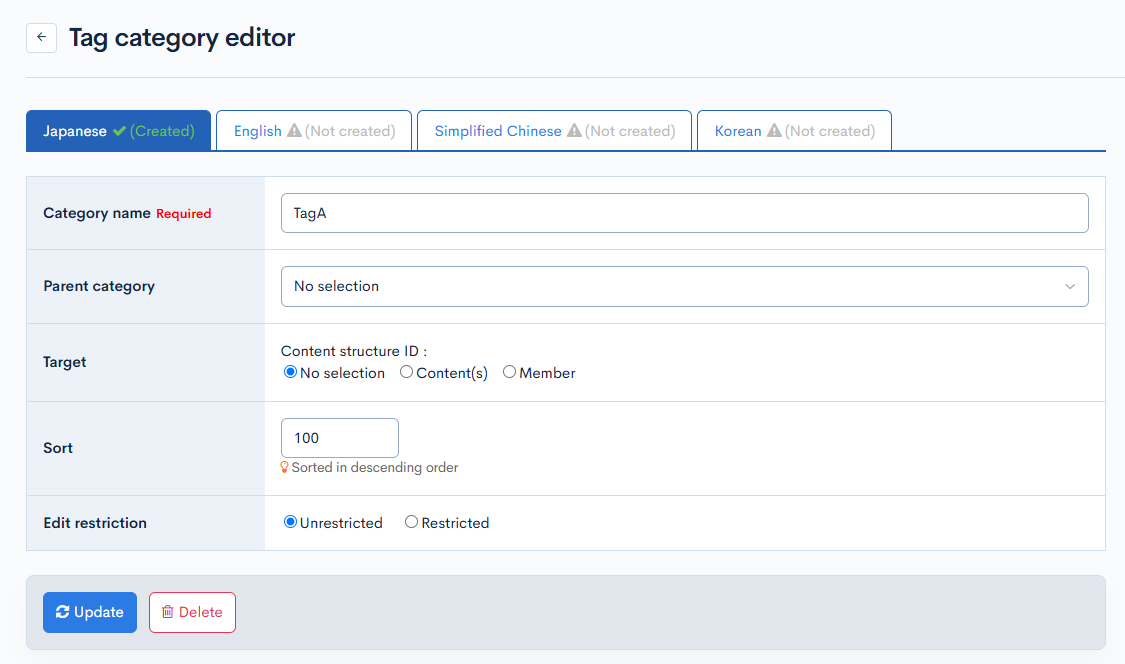The height and width of the screenshot is (664, 1125).
Task: Click the green checkmark on Japanese tab
Action: pos(119,131)
